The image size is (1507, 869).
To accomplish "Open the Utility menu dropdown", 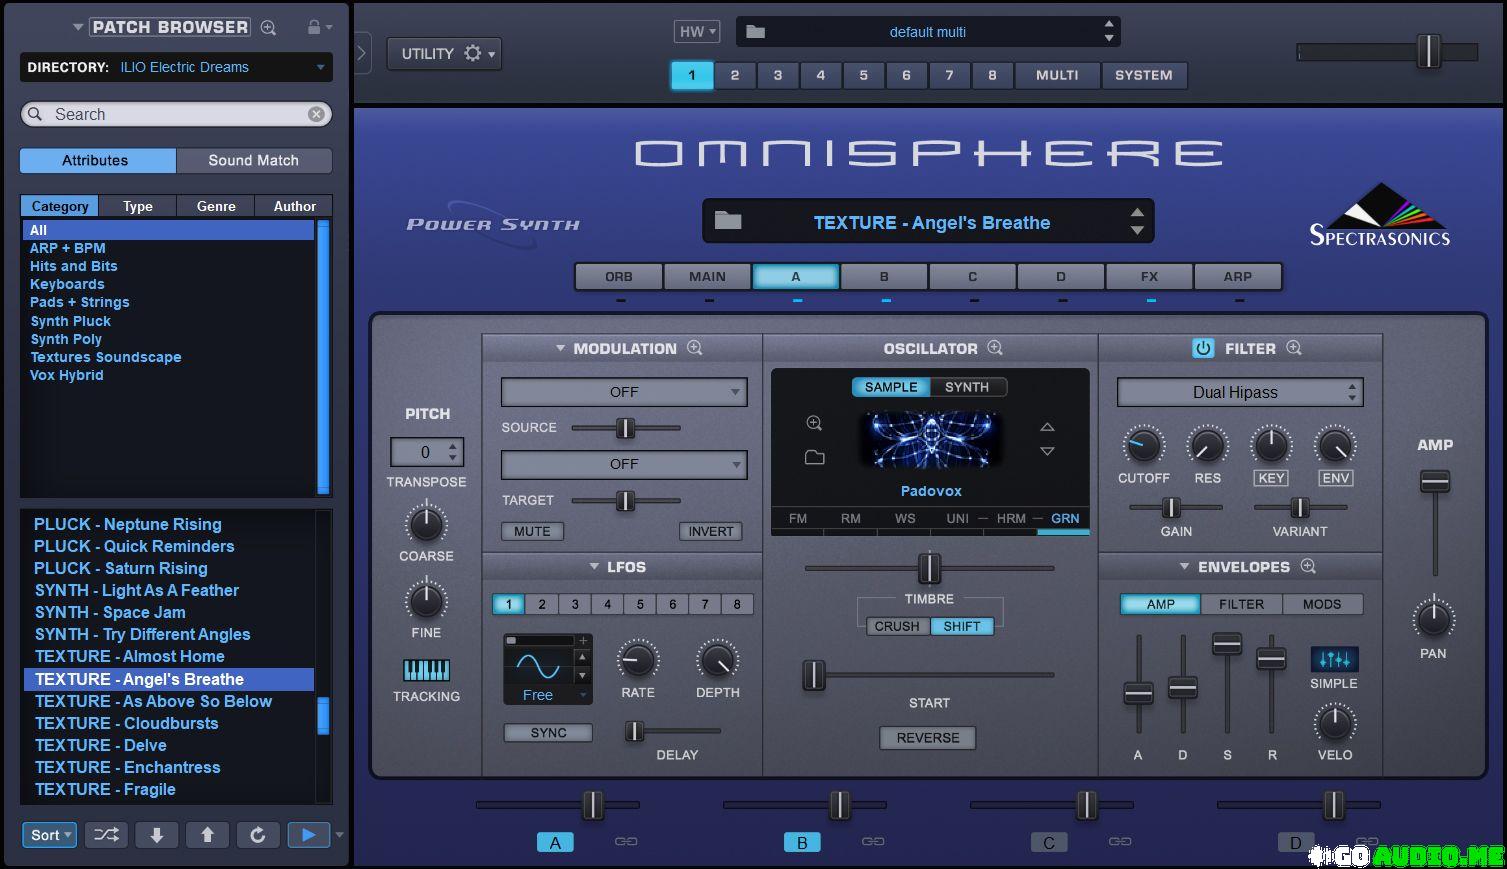I will click(x=444, y=54).
